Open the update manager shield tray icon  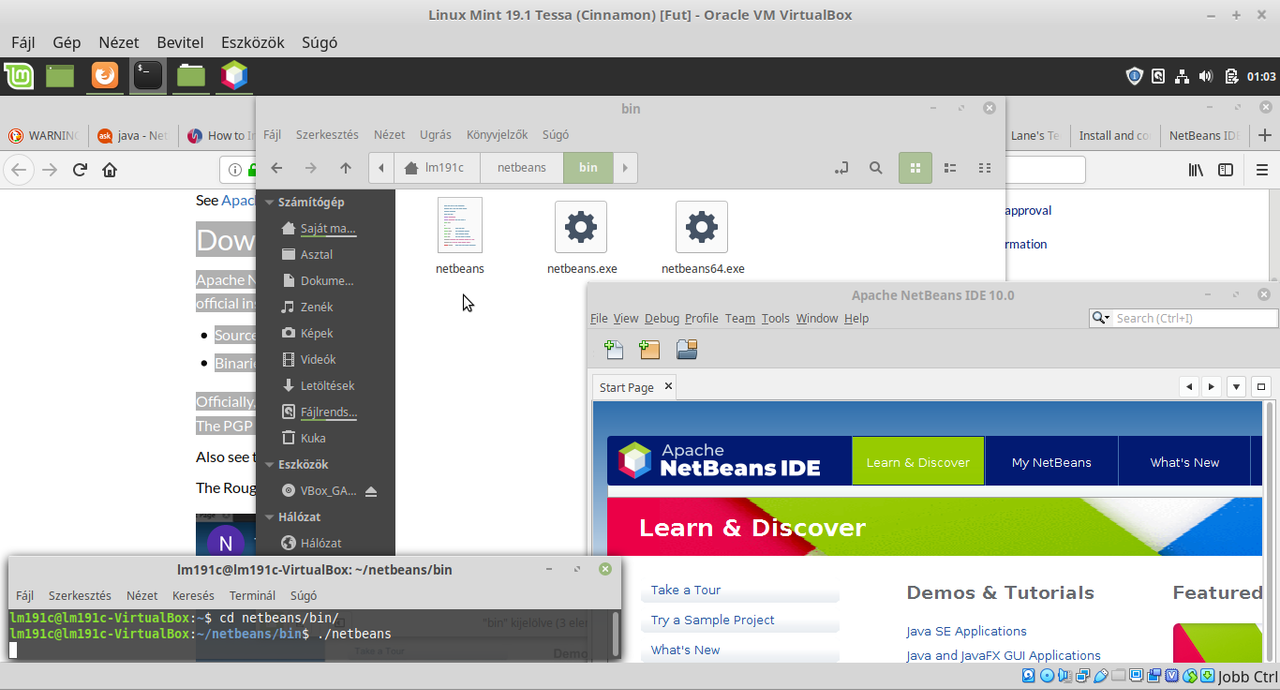click(1134, 76)
